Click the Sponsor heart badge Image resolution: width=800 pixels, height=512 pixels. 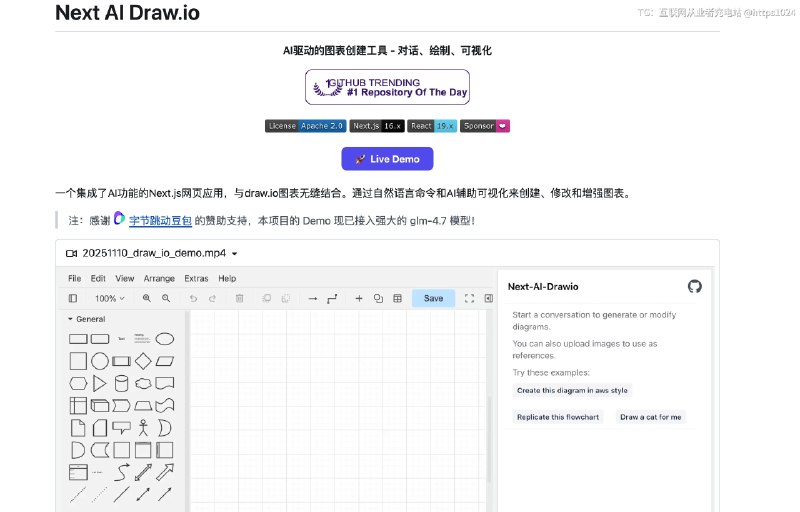[x=485, y=126]
